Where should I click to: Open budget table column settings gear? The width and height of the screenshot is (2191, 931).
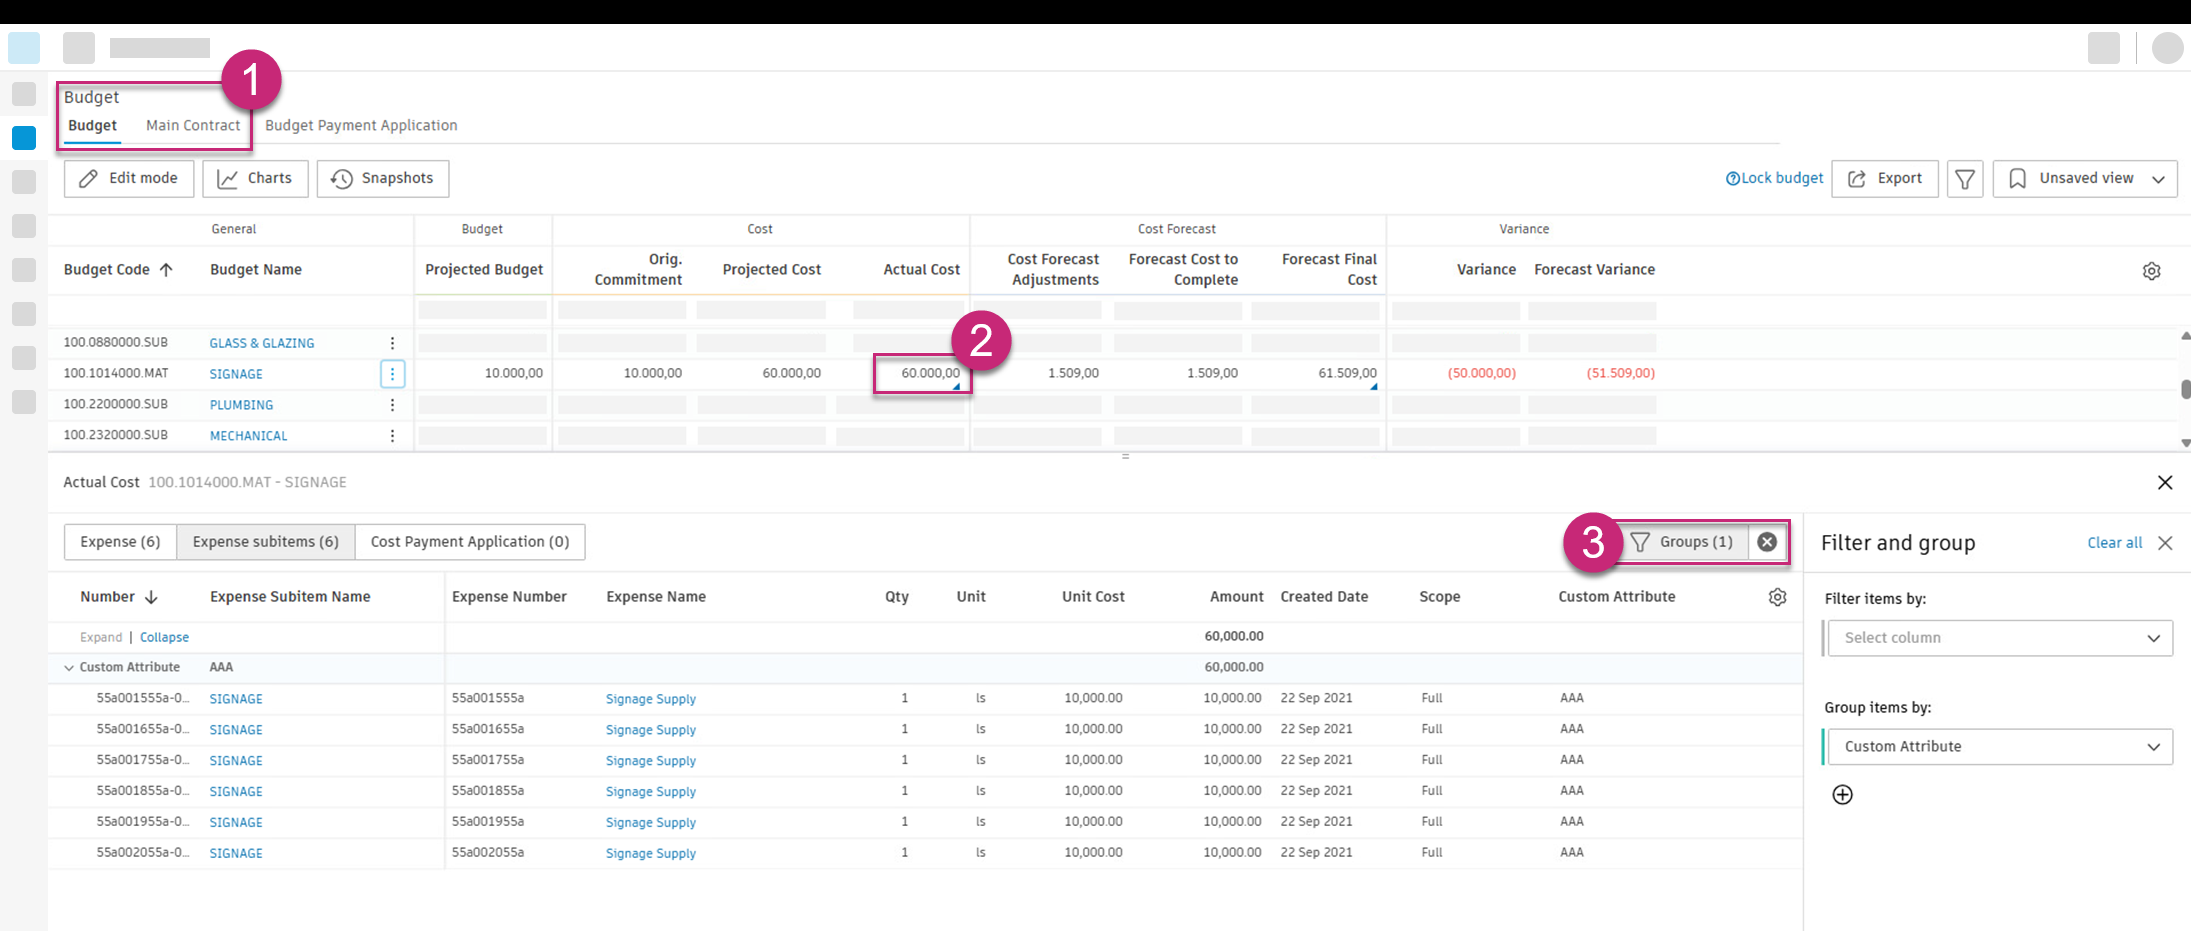click(2152, 271)
